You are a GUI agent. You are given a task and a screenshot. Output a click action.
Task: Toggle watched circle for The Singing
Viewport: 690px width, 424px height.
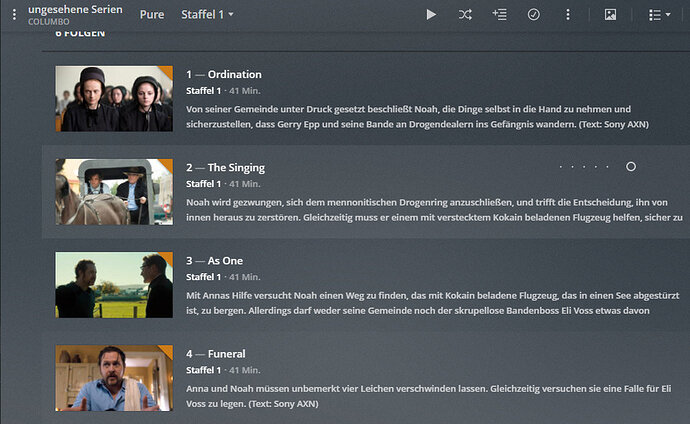tap(631, 166)
